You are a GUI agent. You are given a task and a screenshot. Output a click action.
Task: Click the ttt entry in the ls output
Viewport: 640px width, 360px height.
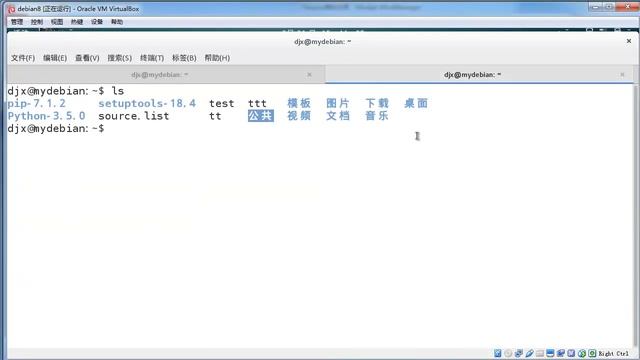coord(257,104)
